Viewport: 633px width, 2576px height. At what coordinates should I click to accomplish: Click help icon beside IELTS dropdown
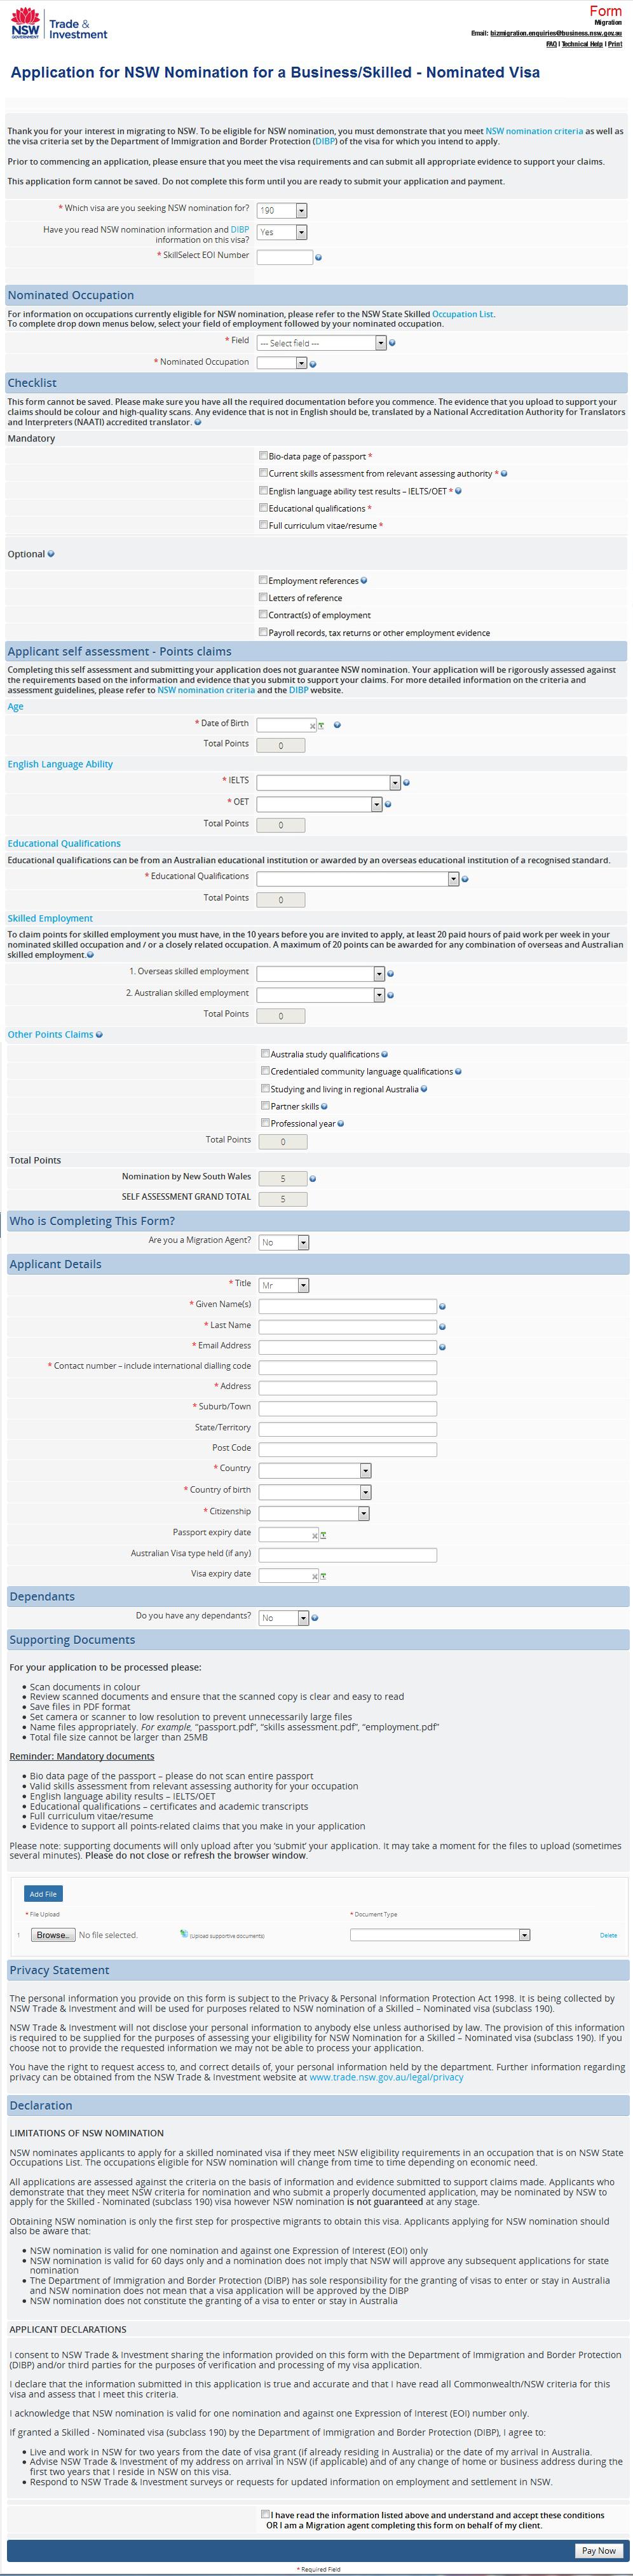(x=406, y=782)
